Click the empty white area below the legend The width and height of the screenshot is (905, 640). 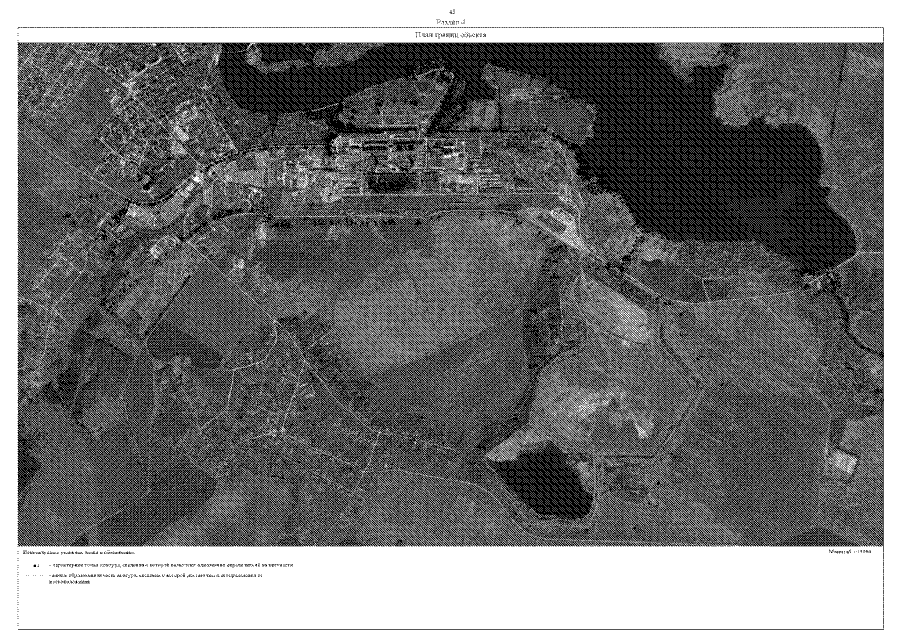click(450, 608)
